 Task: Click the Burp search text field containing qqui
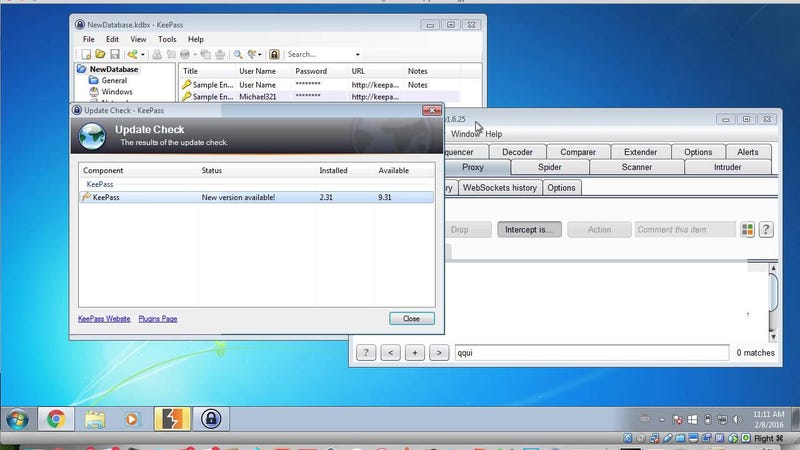(592, 353)
